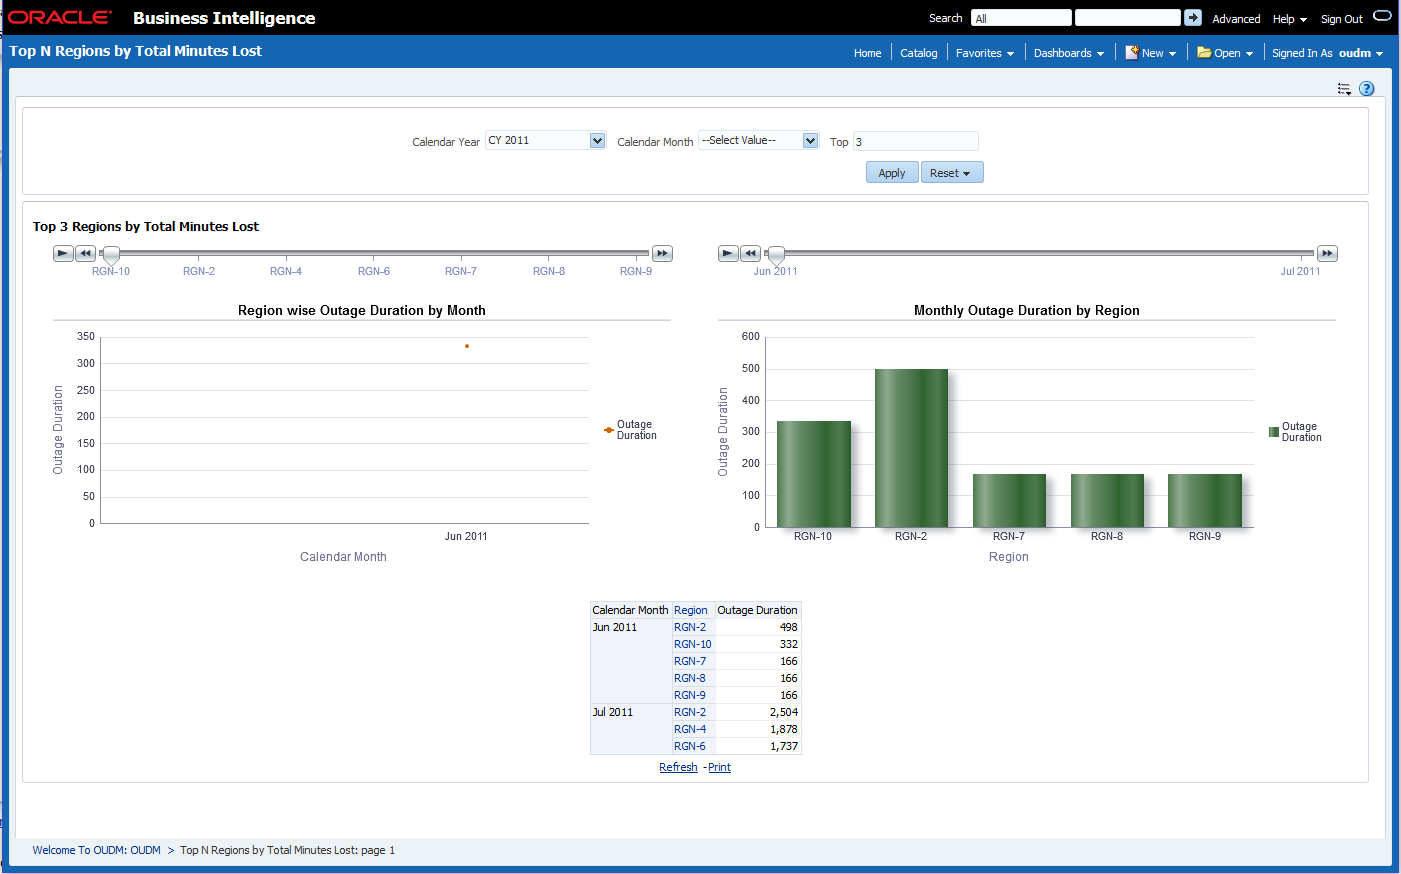Image resolution: width=1401 pixels, height=874 pixels.
Task: Click the orange Outage Duration legend marker
Action: pyautogui.click(x=609, y=430)
